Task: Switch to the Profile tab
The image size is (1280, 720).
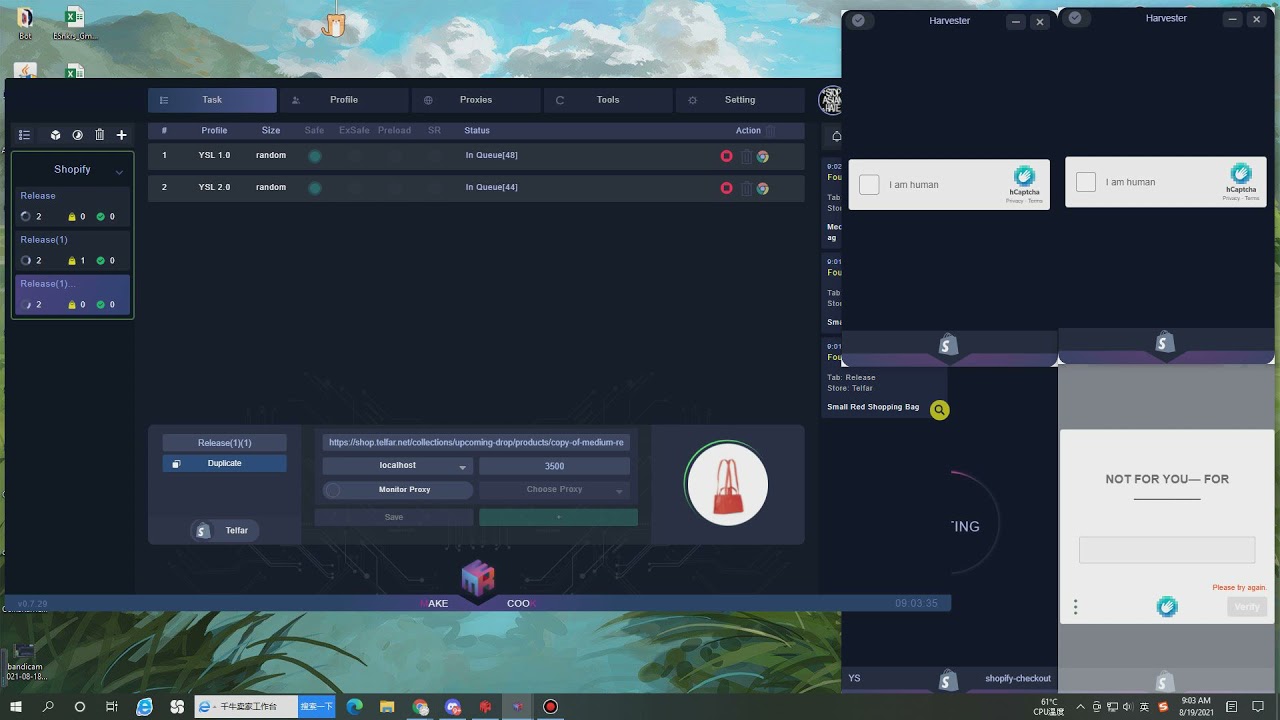Action: (344, 100)
